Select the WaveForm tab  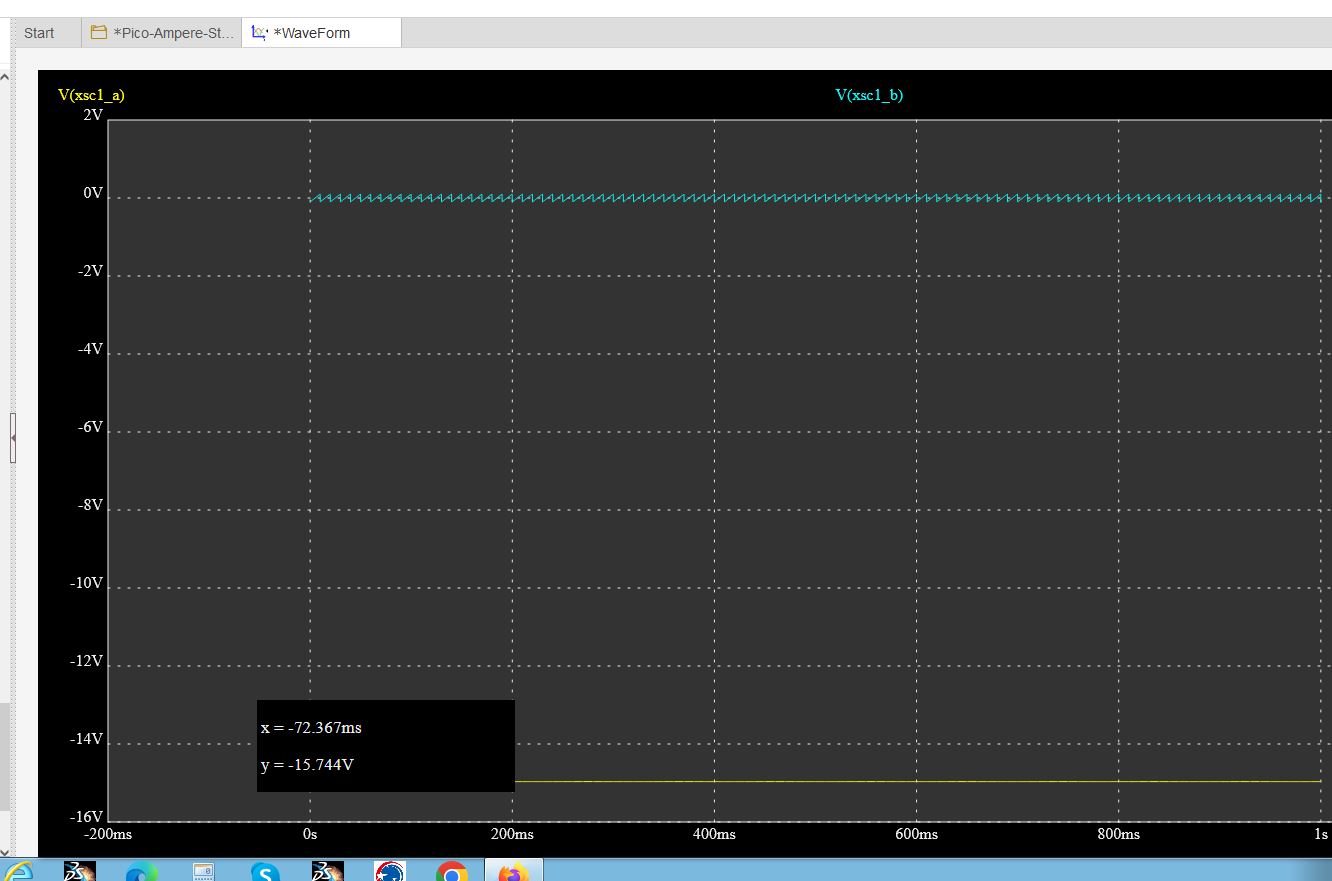pos(321,33)
